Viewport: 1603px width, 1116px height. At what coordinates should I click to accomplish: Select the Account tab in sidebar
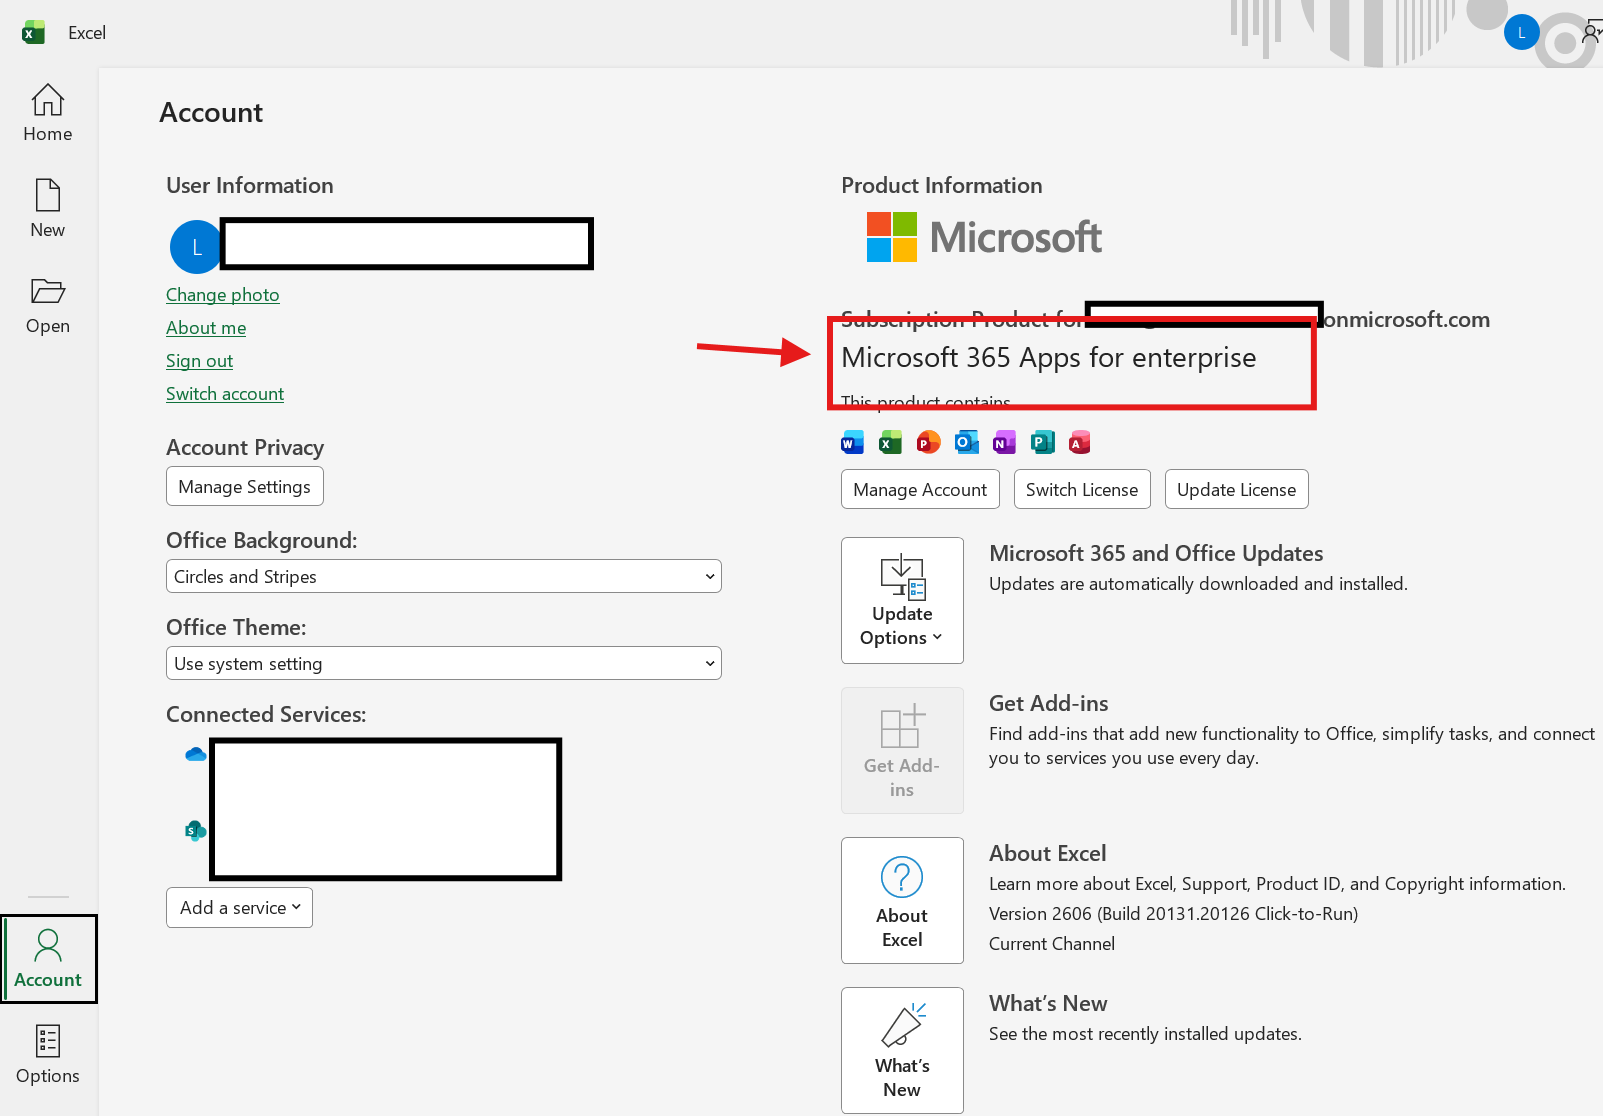(x=48, y=959)
